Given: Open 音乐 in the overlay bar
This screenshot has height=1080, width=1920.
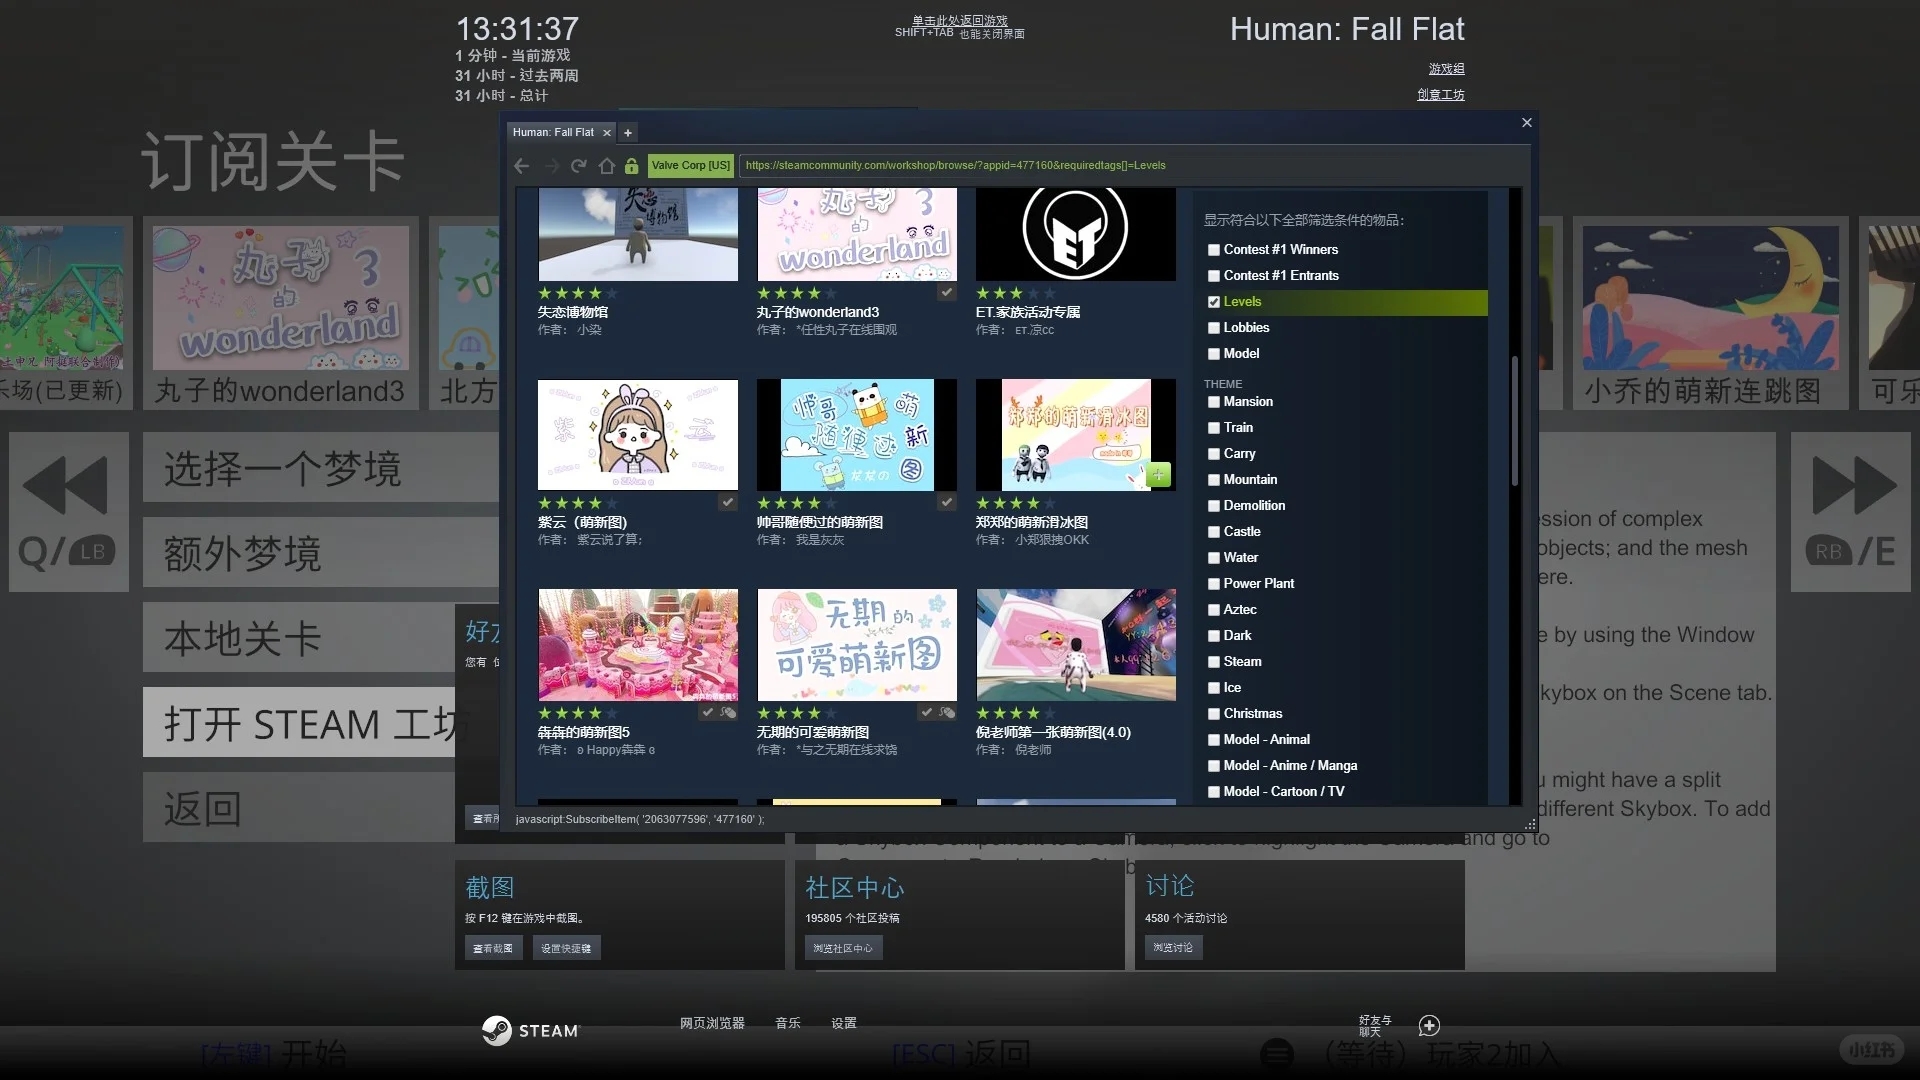Looking at the screenshot, I should [788, 1023].
